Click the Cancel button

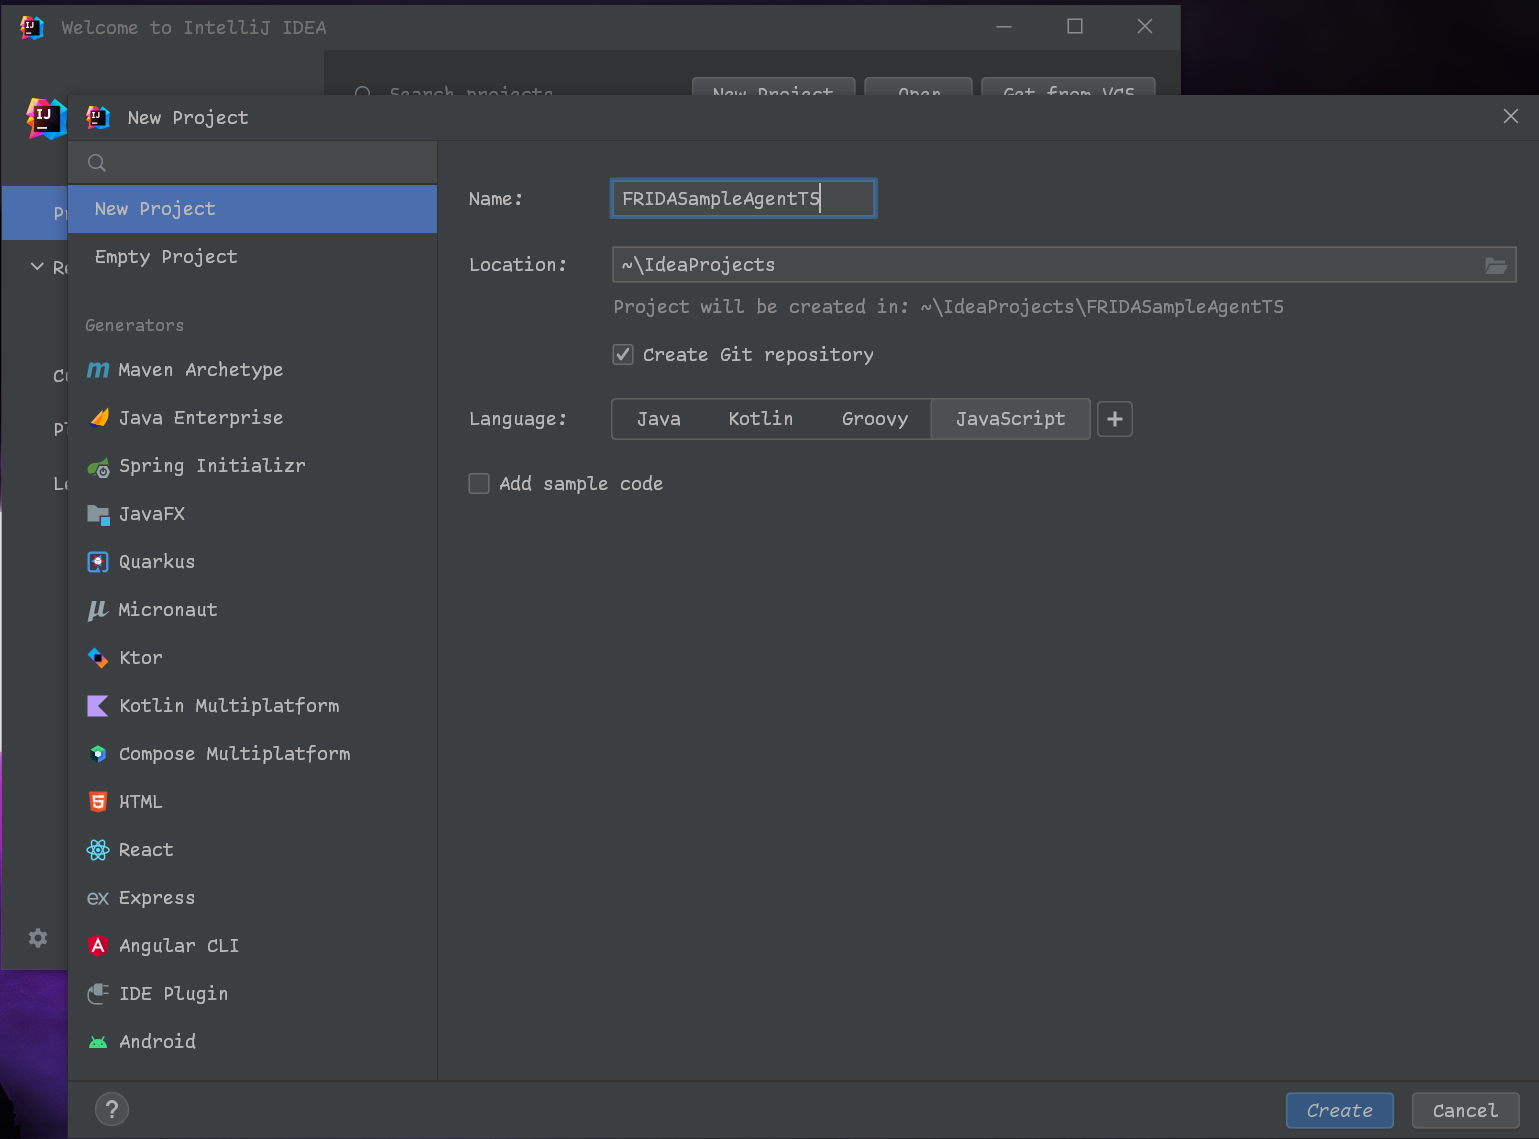1465,1111
